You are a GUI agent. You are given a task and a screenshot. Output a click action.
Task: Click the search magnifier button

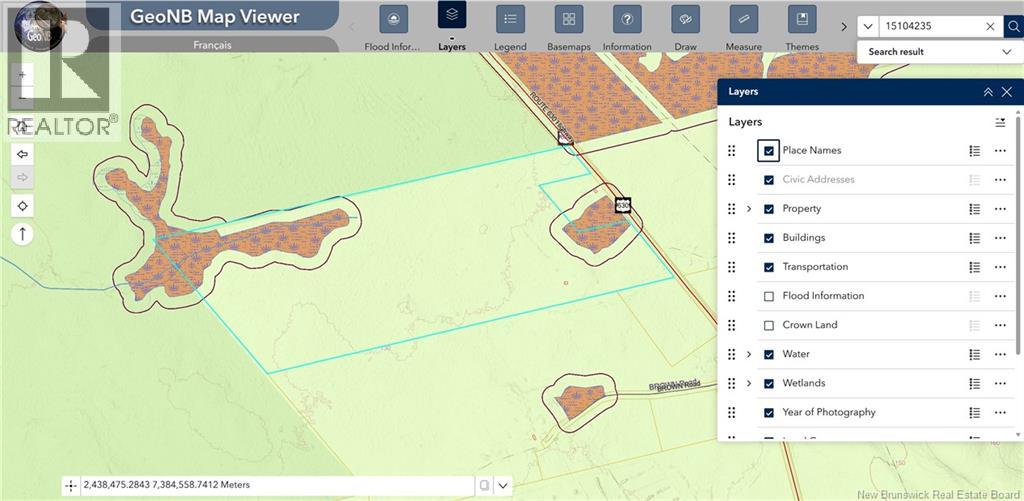1013,27
